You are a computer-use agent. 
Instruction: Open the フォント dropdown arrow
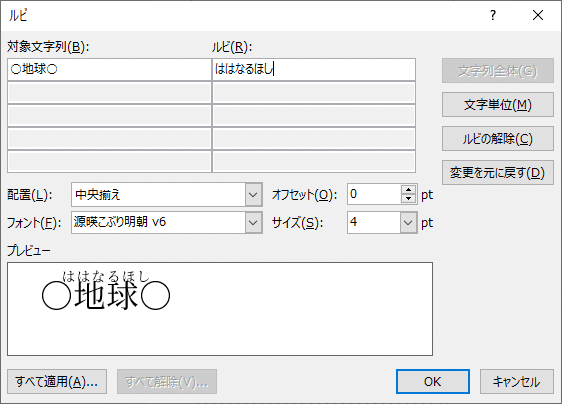253,223
